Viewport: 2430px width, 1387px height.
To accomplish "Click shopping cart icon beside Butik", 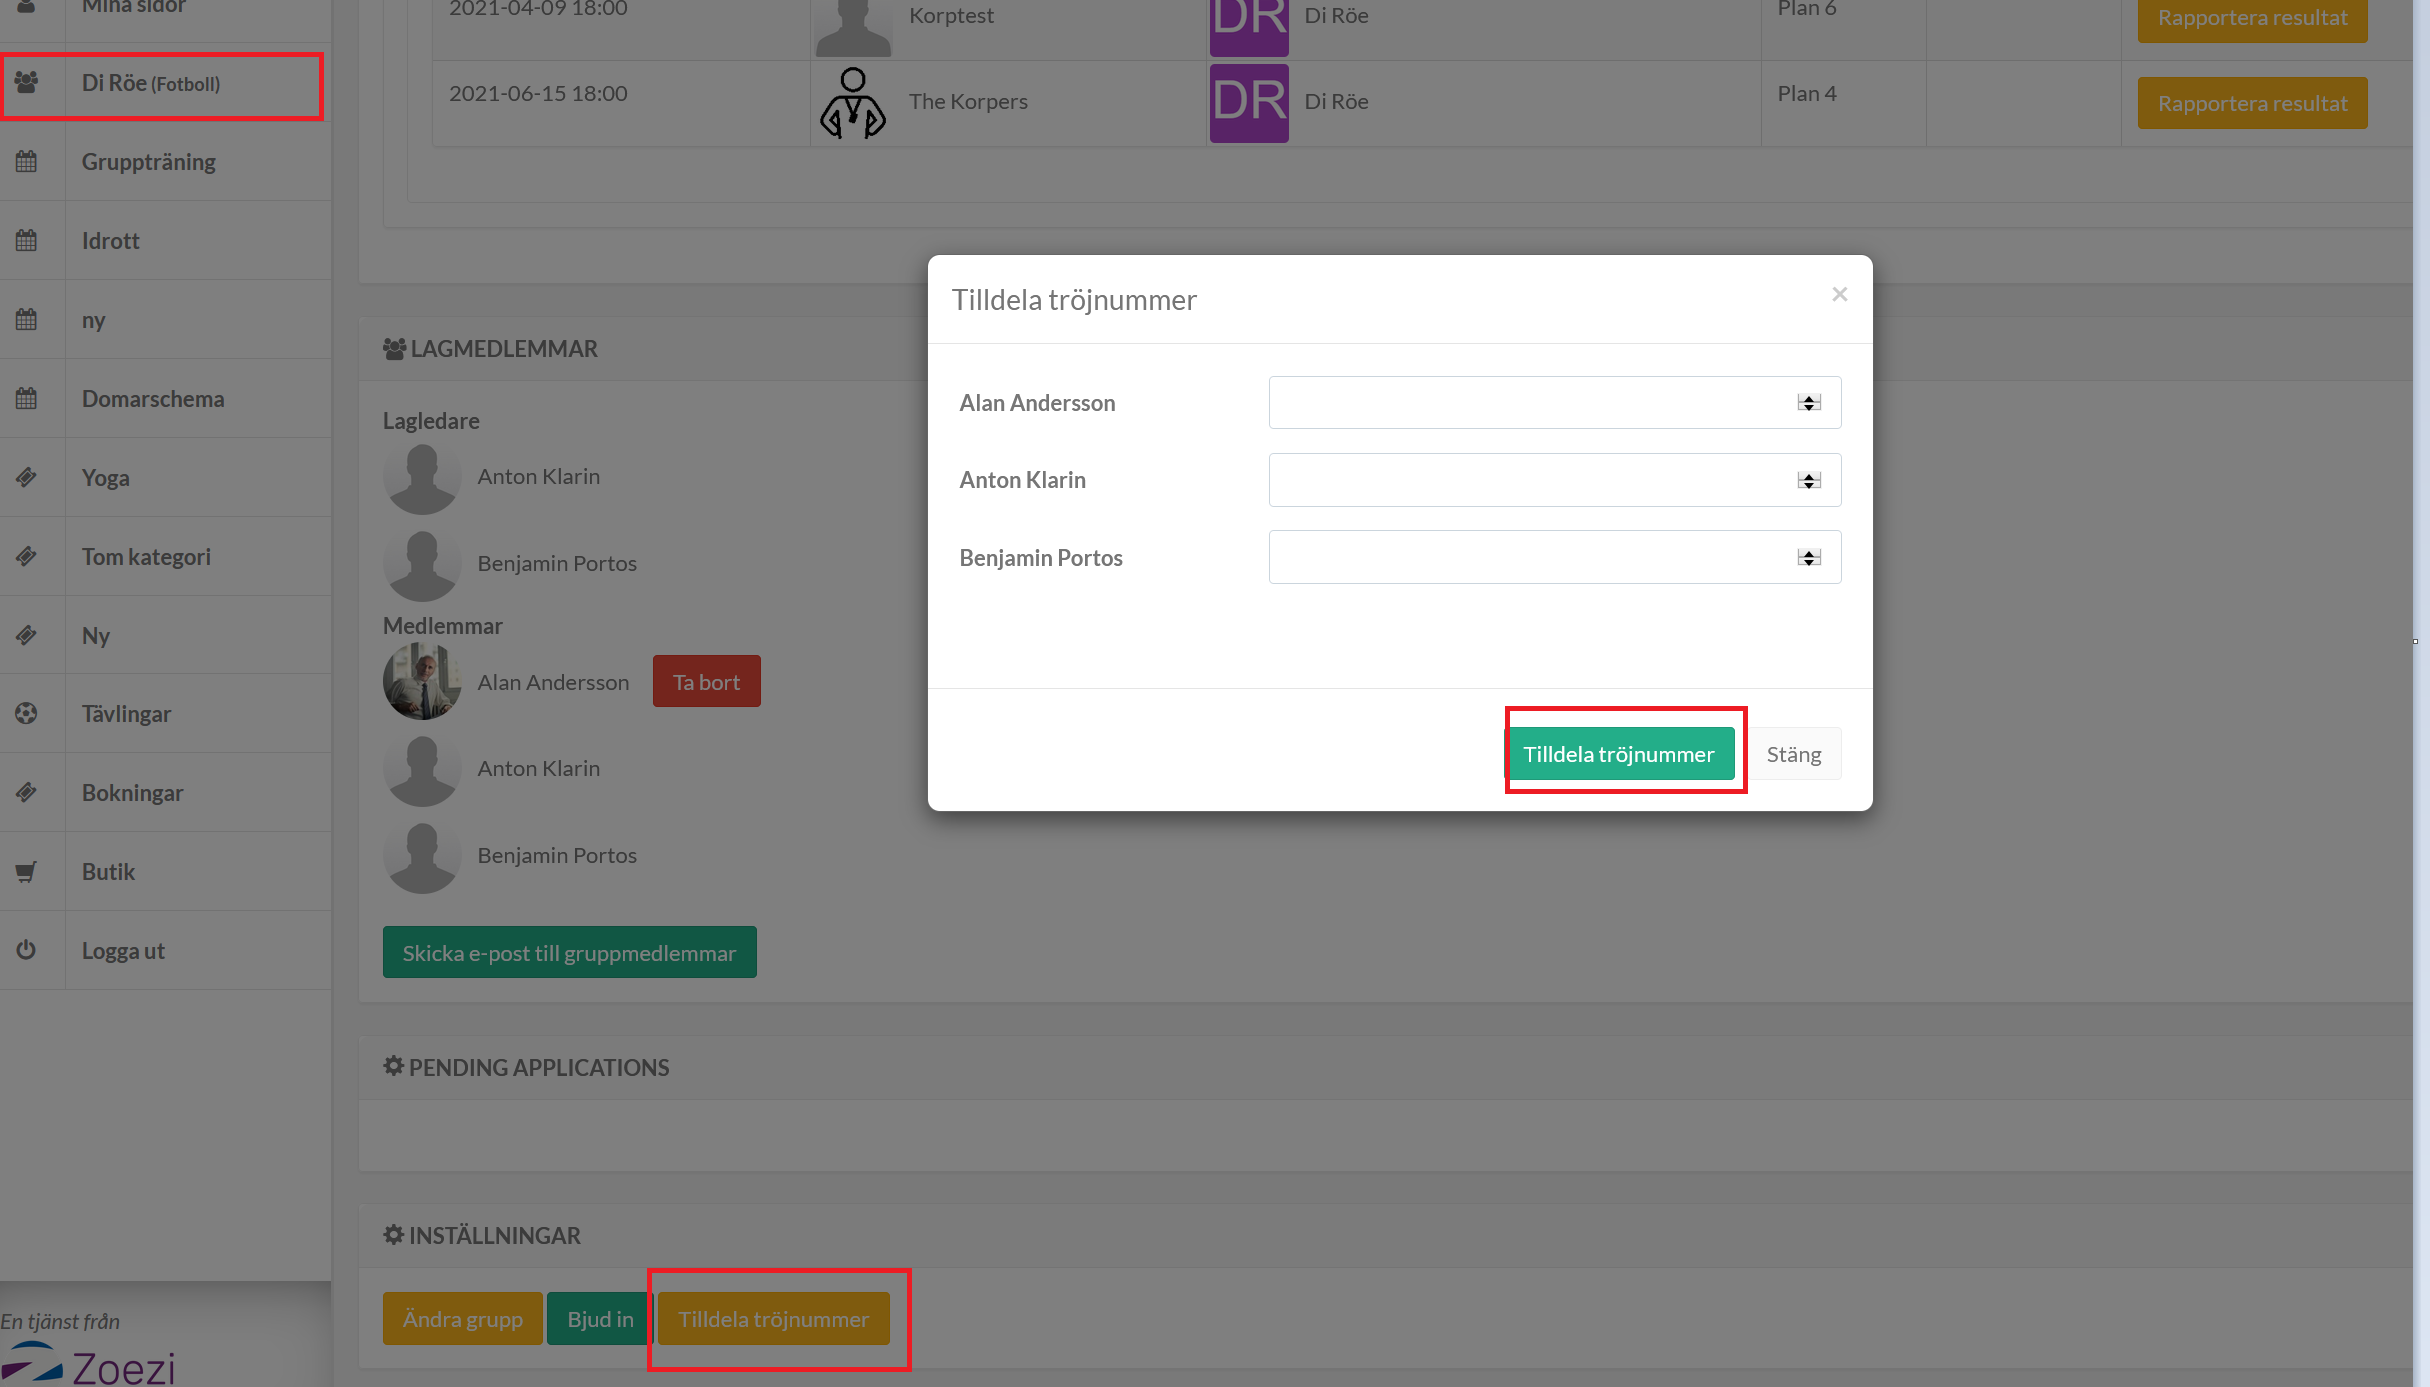I will pyautogui.click(x=27, y=871).
